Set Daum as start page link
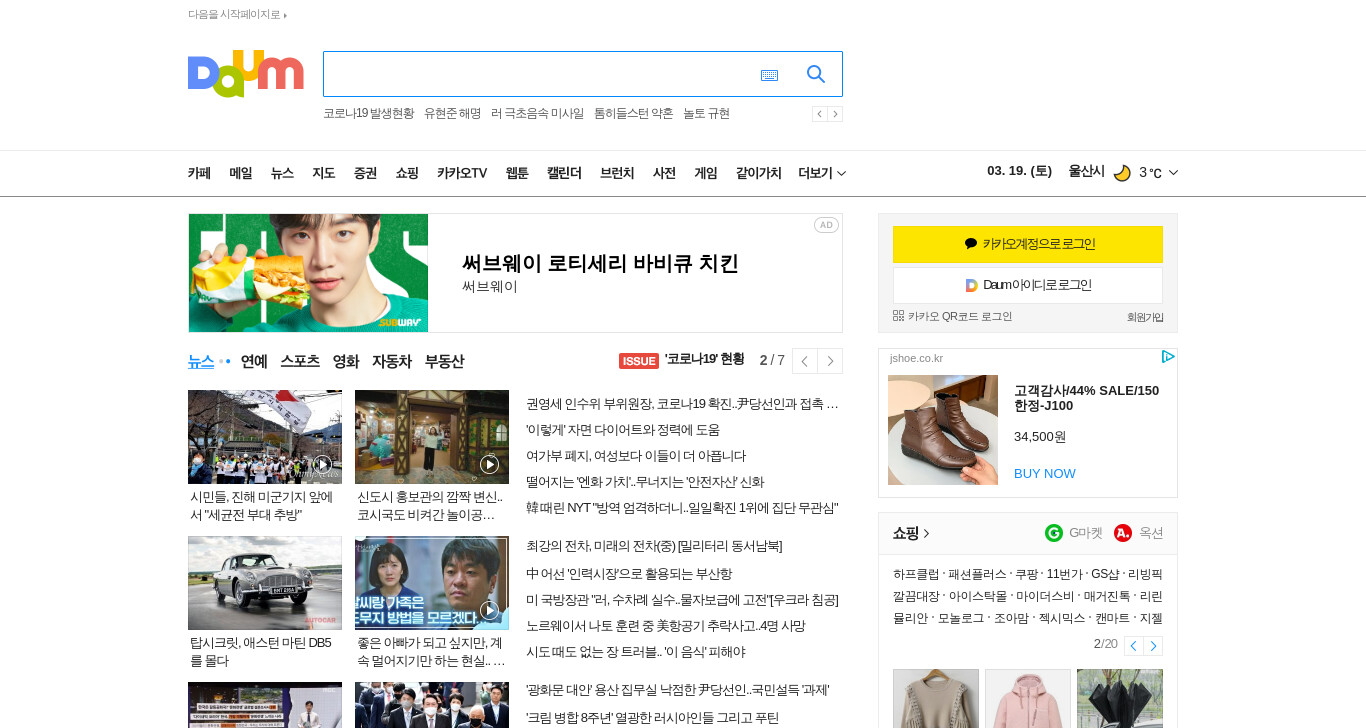The width and height of the screenshot is (1366, 728). pos(237,15)
